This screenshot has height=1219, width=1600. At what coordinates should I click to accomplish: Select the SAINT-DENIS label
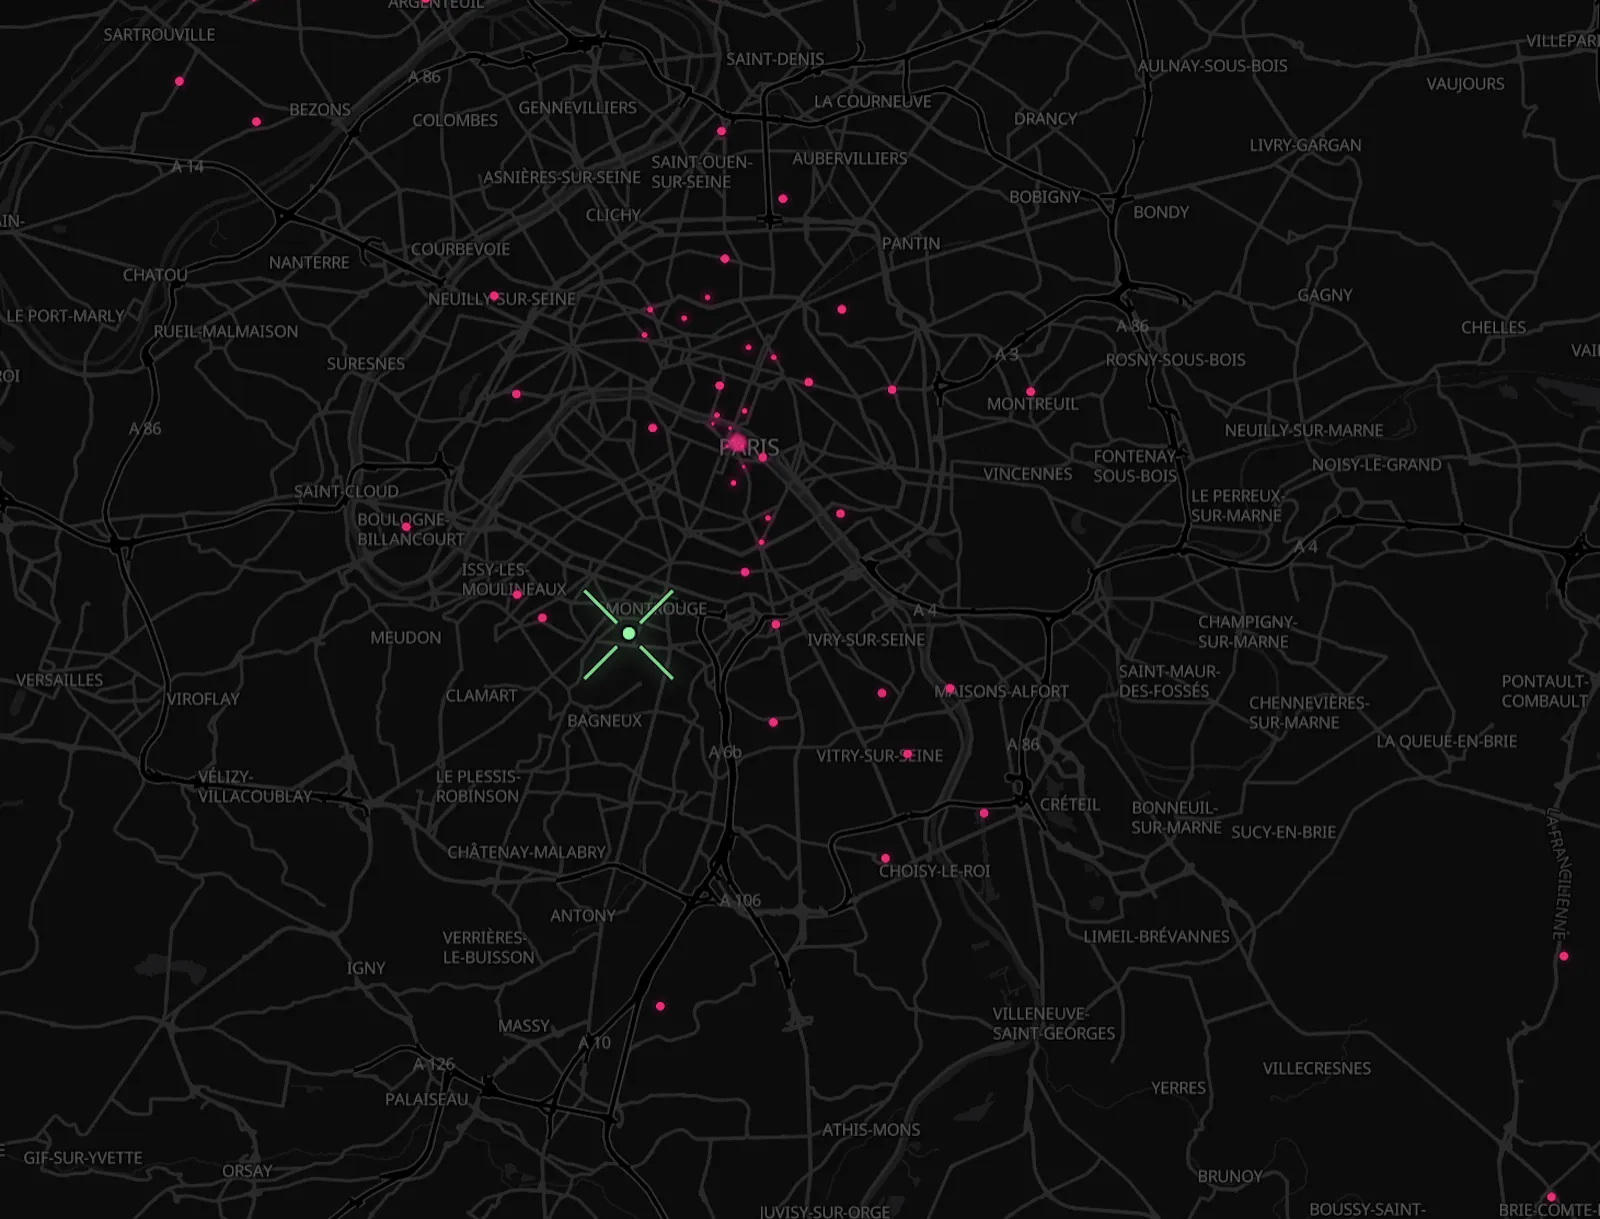(x=775, y=59)
